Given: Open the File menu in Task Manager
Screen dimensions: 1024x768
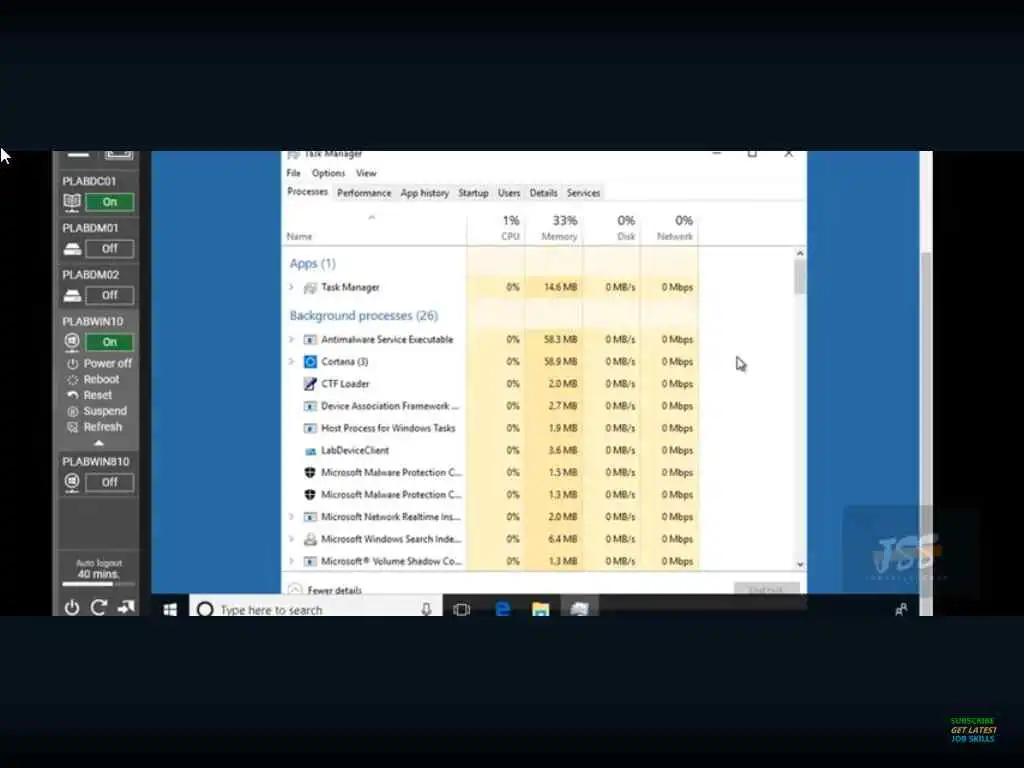Looking at the screenshot, I should pos(293,173).
